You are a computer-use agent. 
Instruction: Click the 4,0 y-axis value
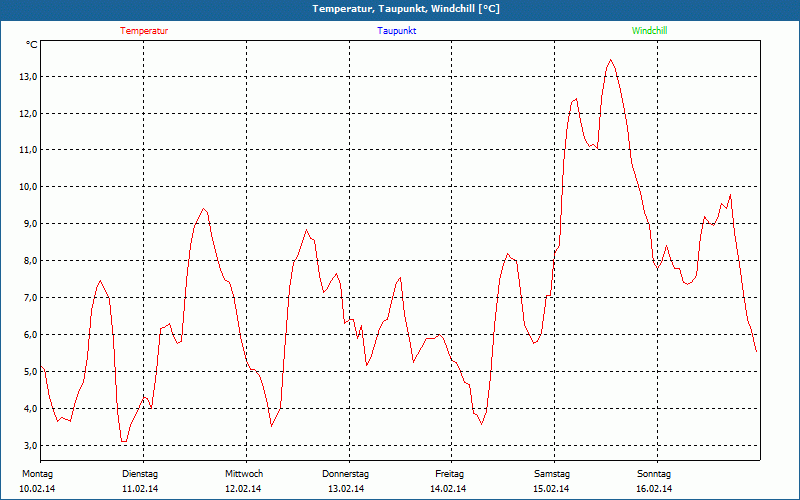(x=29, y=409)
